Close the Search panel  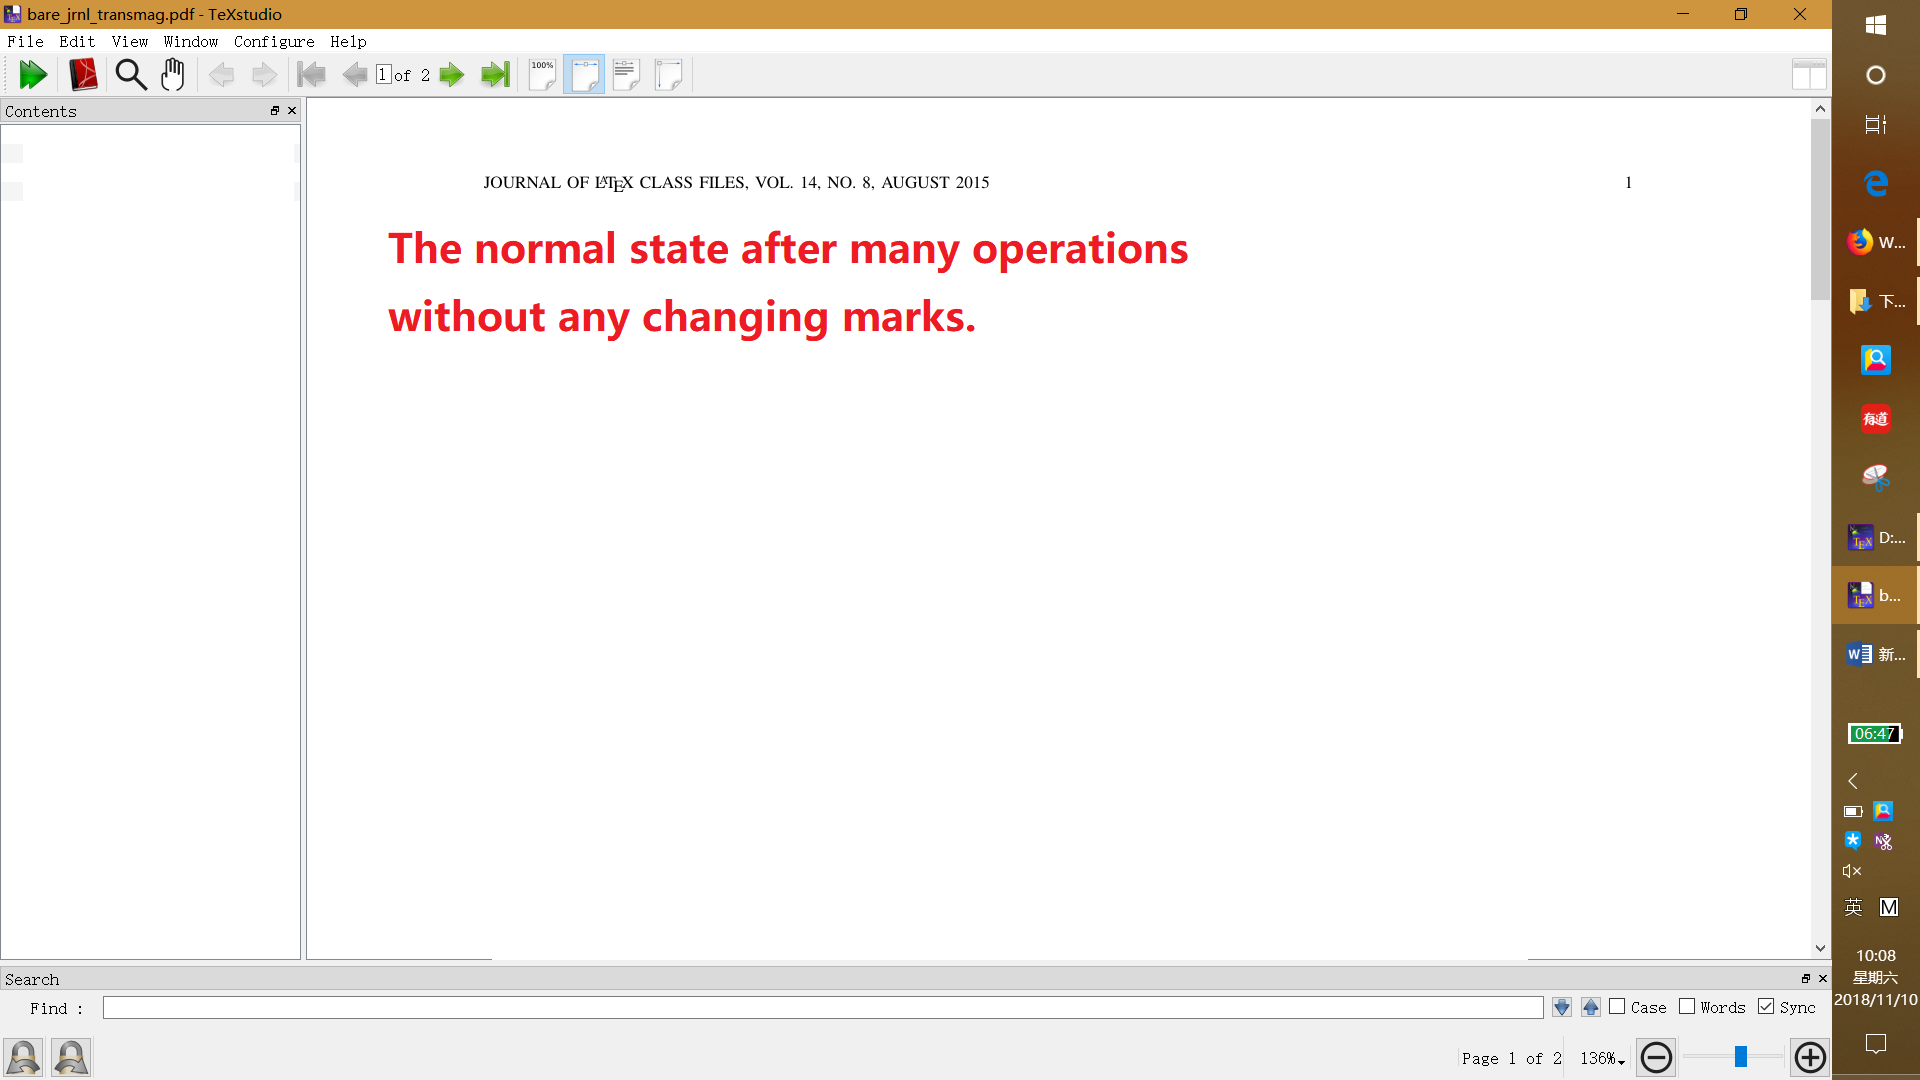1822,979
